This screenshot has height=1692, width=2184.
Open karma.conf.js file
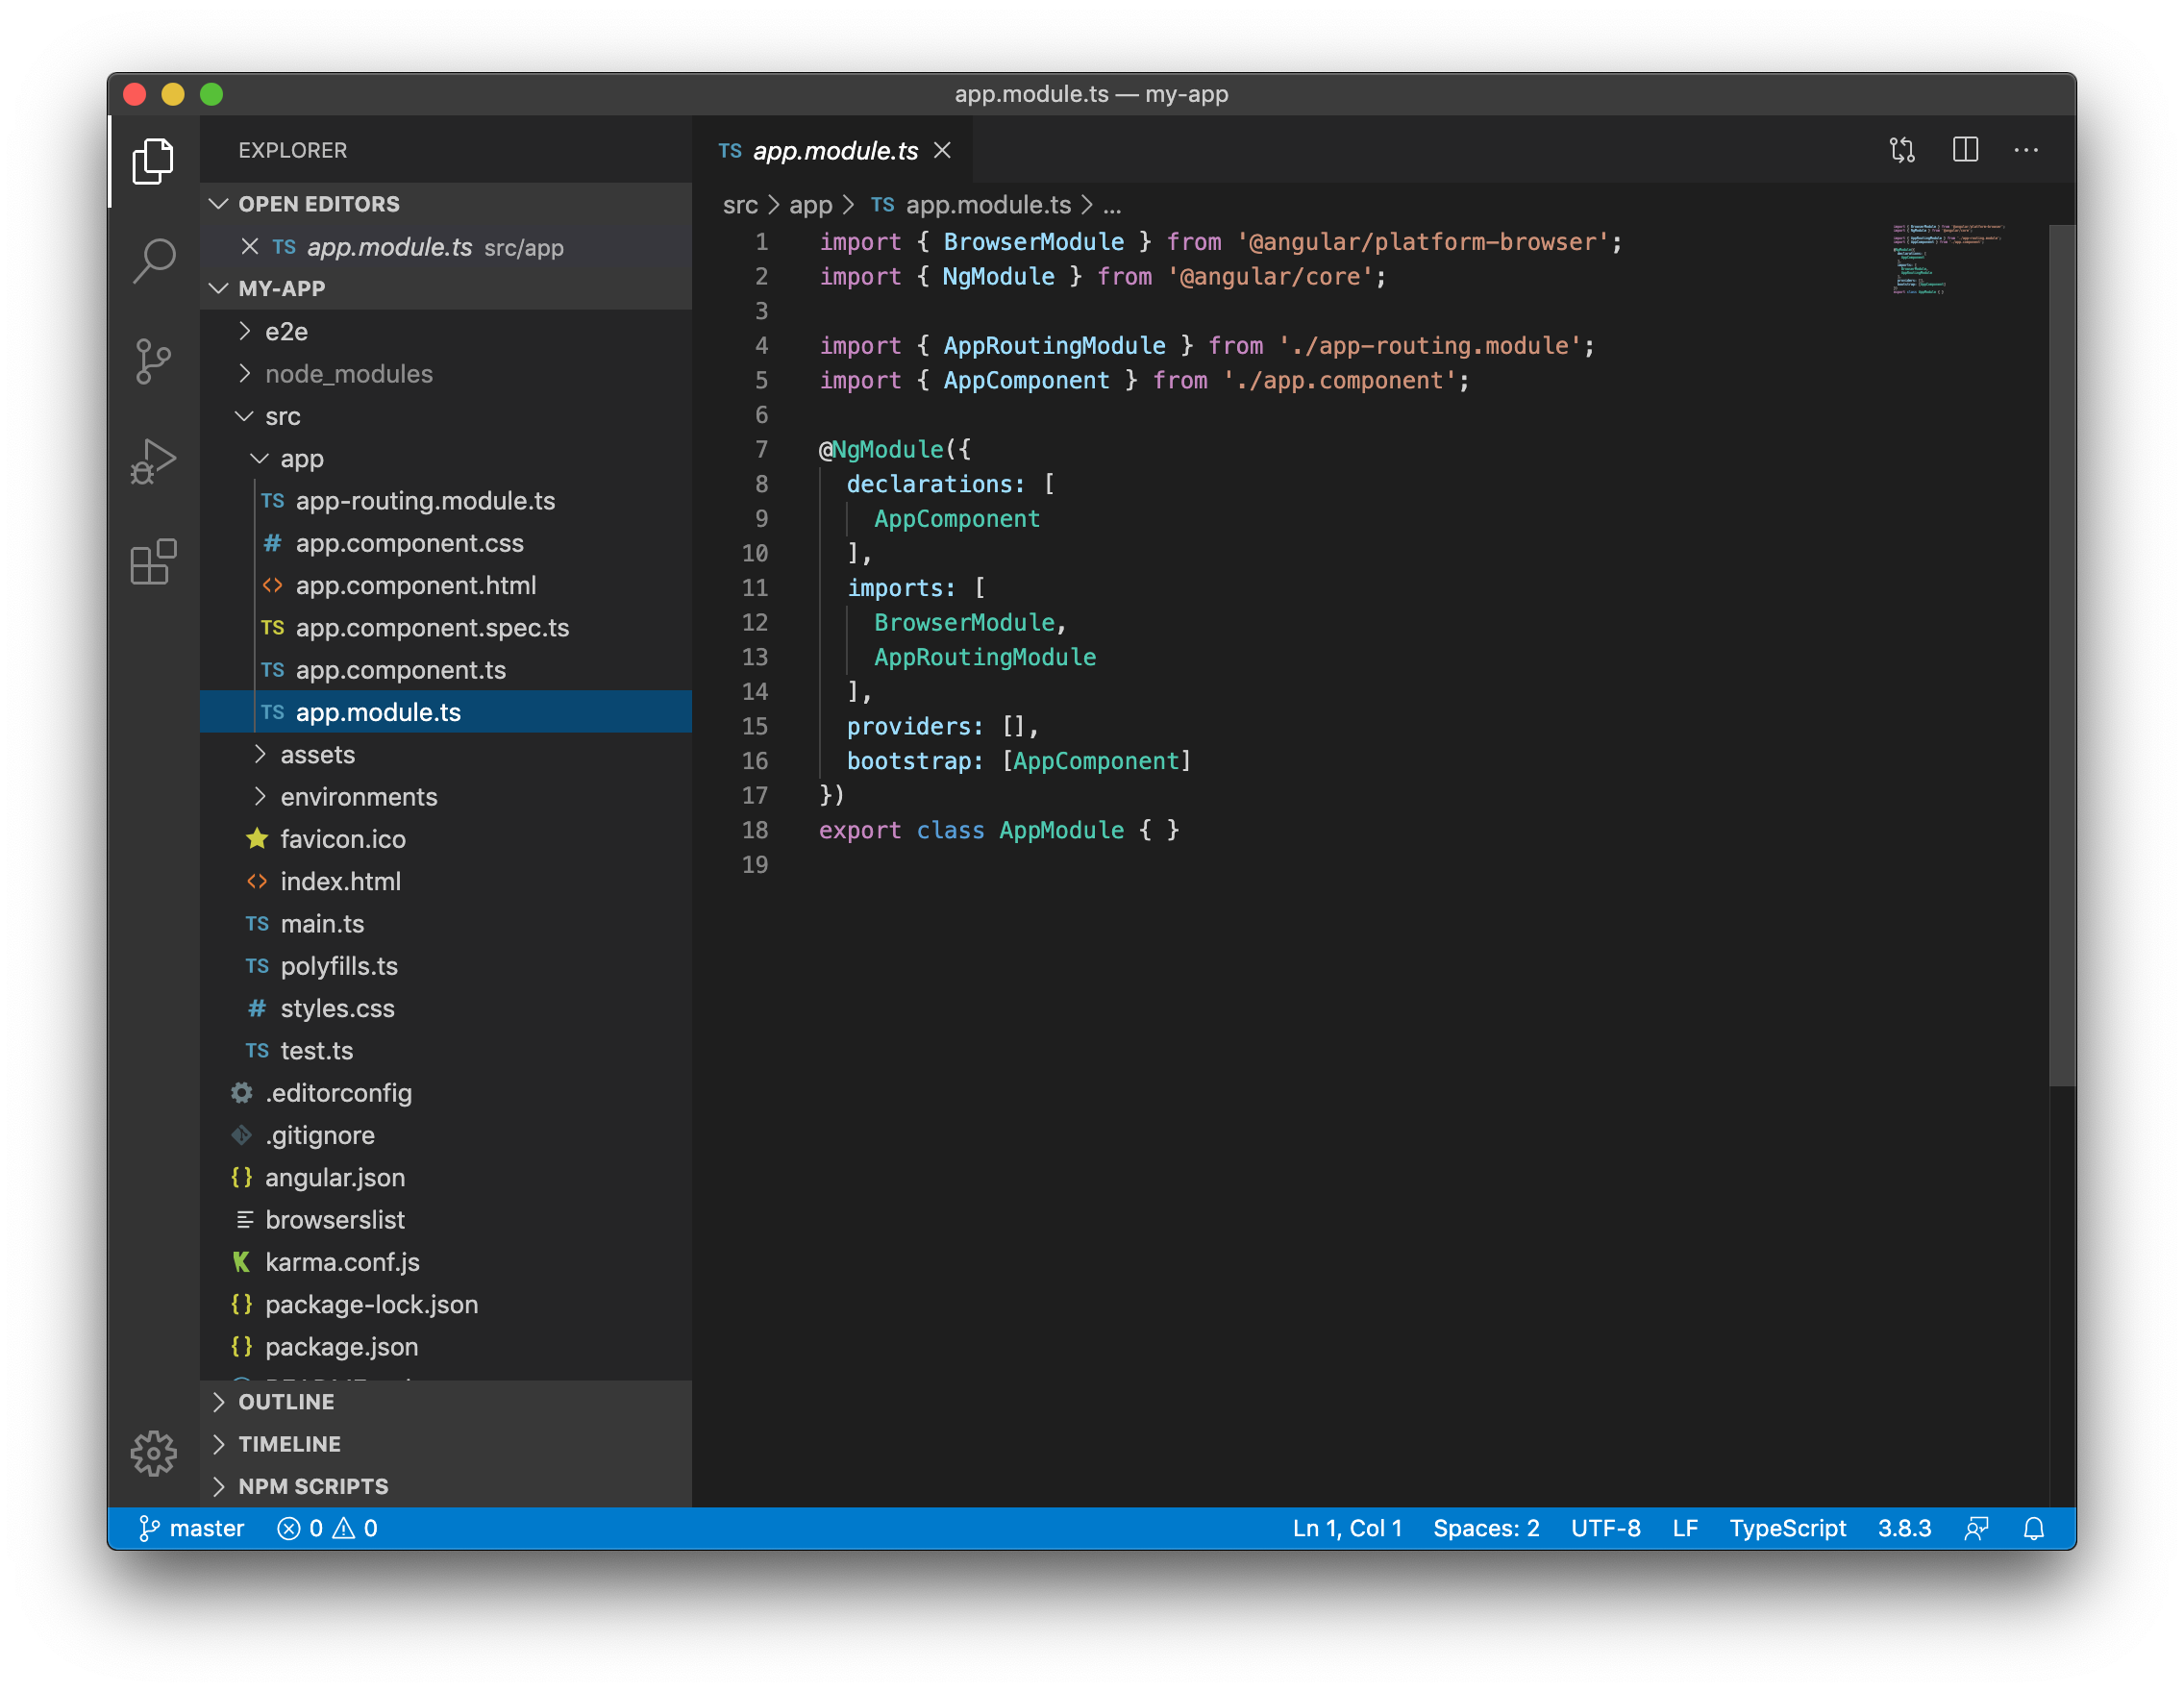point(446,1262)
